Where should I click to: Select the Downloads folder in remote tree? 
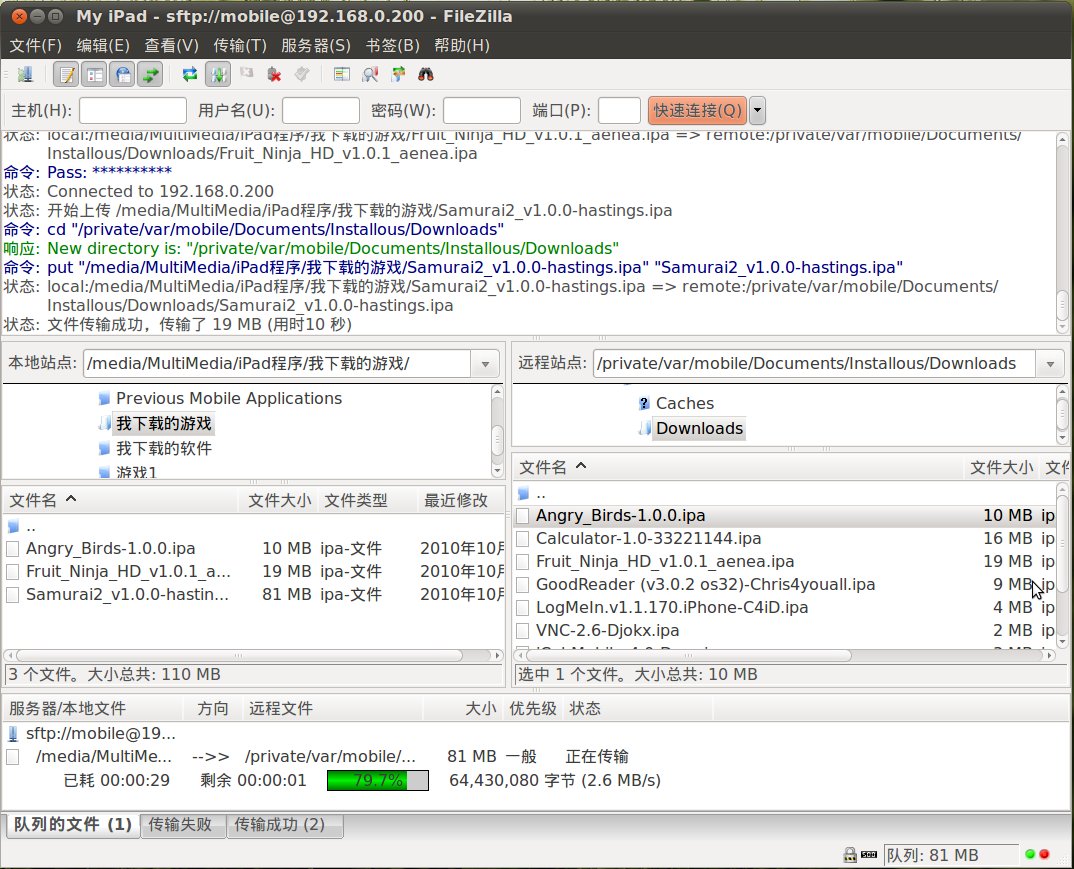pos(699,428)
